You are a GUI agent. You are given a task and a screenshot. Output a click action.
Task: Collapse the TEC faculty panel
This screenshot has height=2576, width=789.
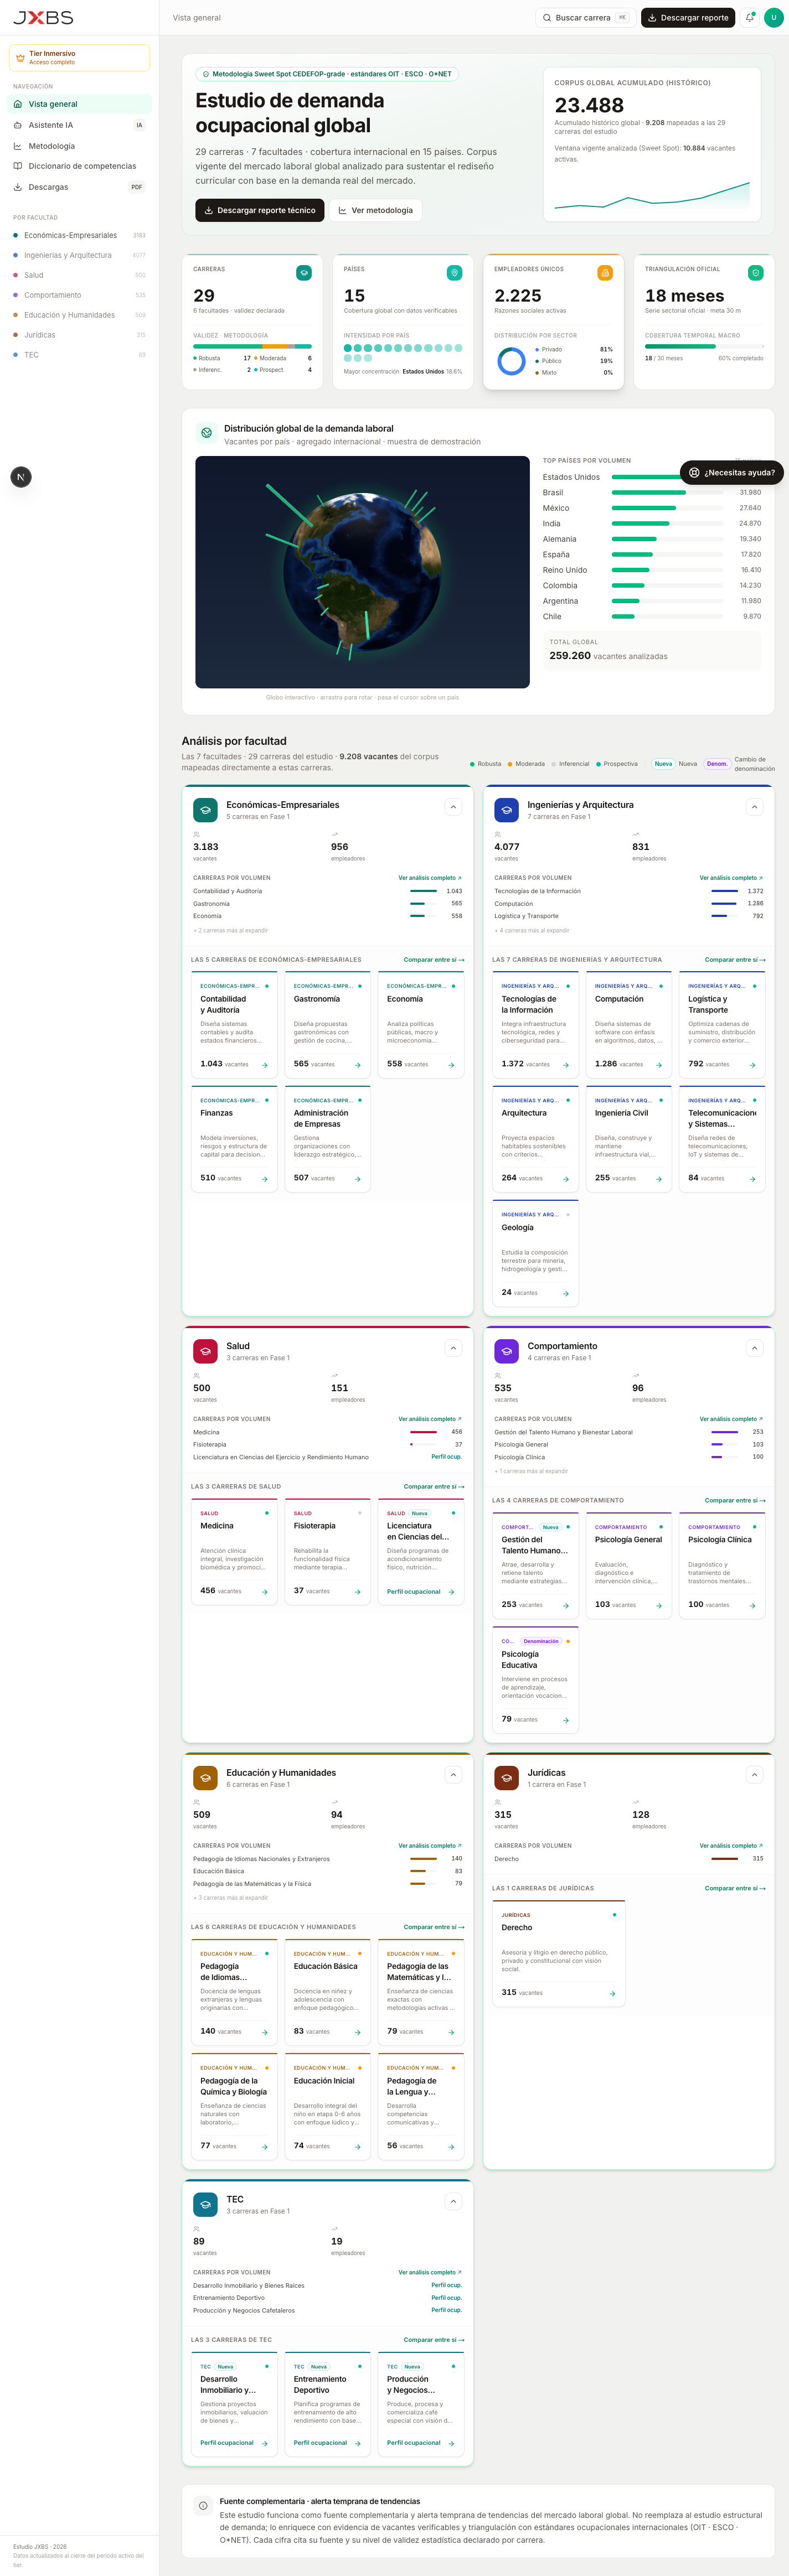click(453, 2202)
